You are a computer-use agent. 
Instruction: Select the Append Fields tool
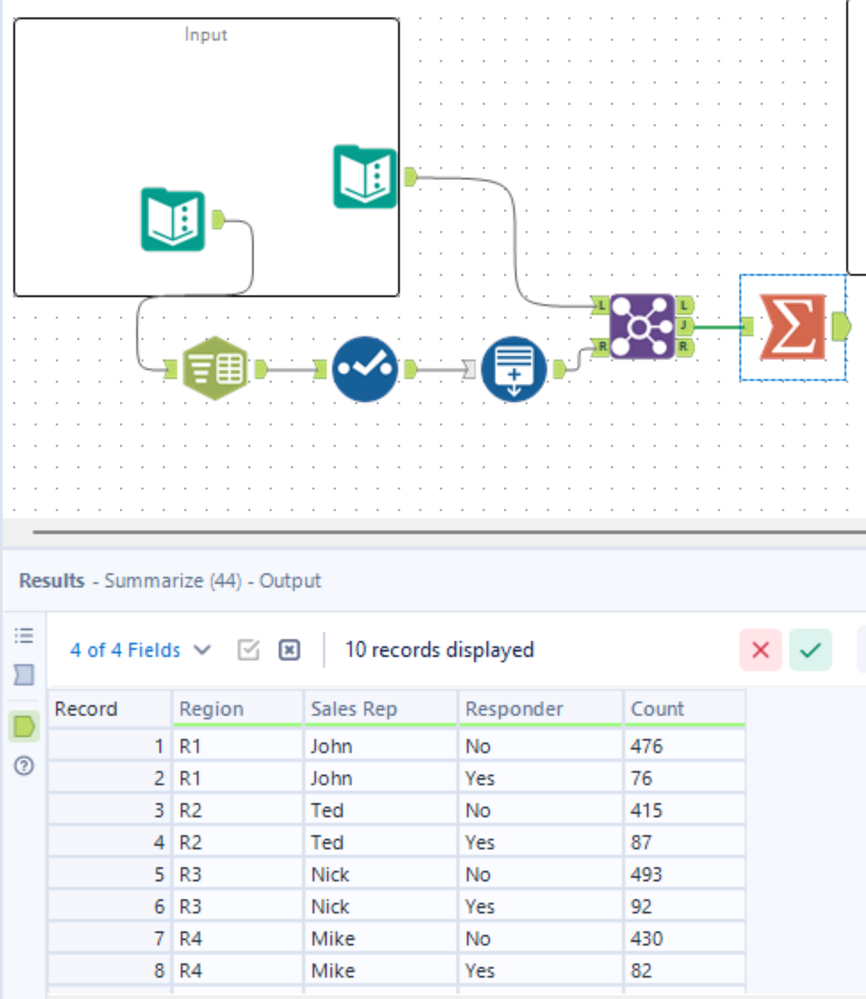coord(514,369)
